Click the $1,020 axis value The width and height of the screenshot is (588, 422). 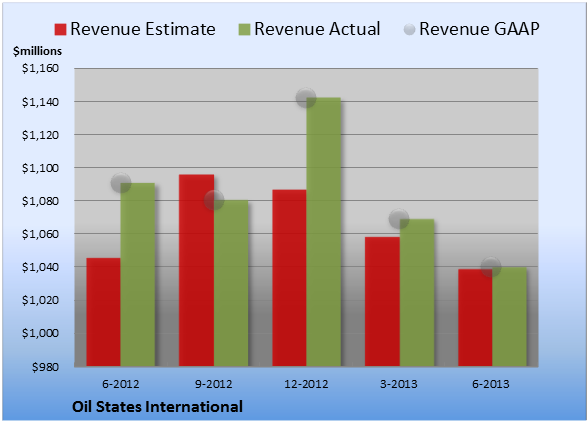(x=40, y=300)
